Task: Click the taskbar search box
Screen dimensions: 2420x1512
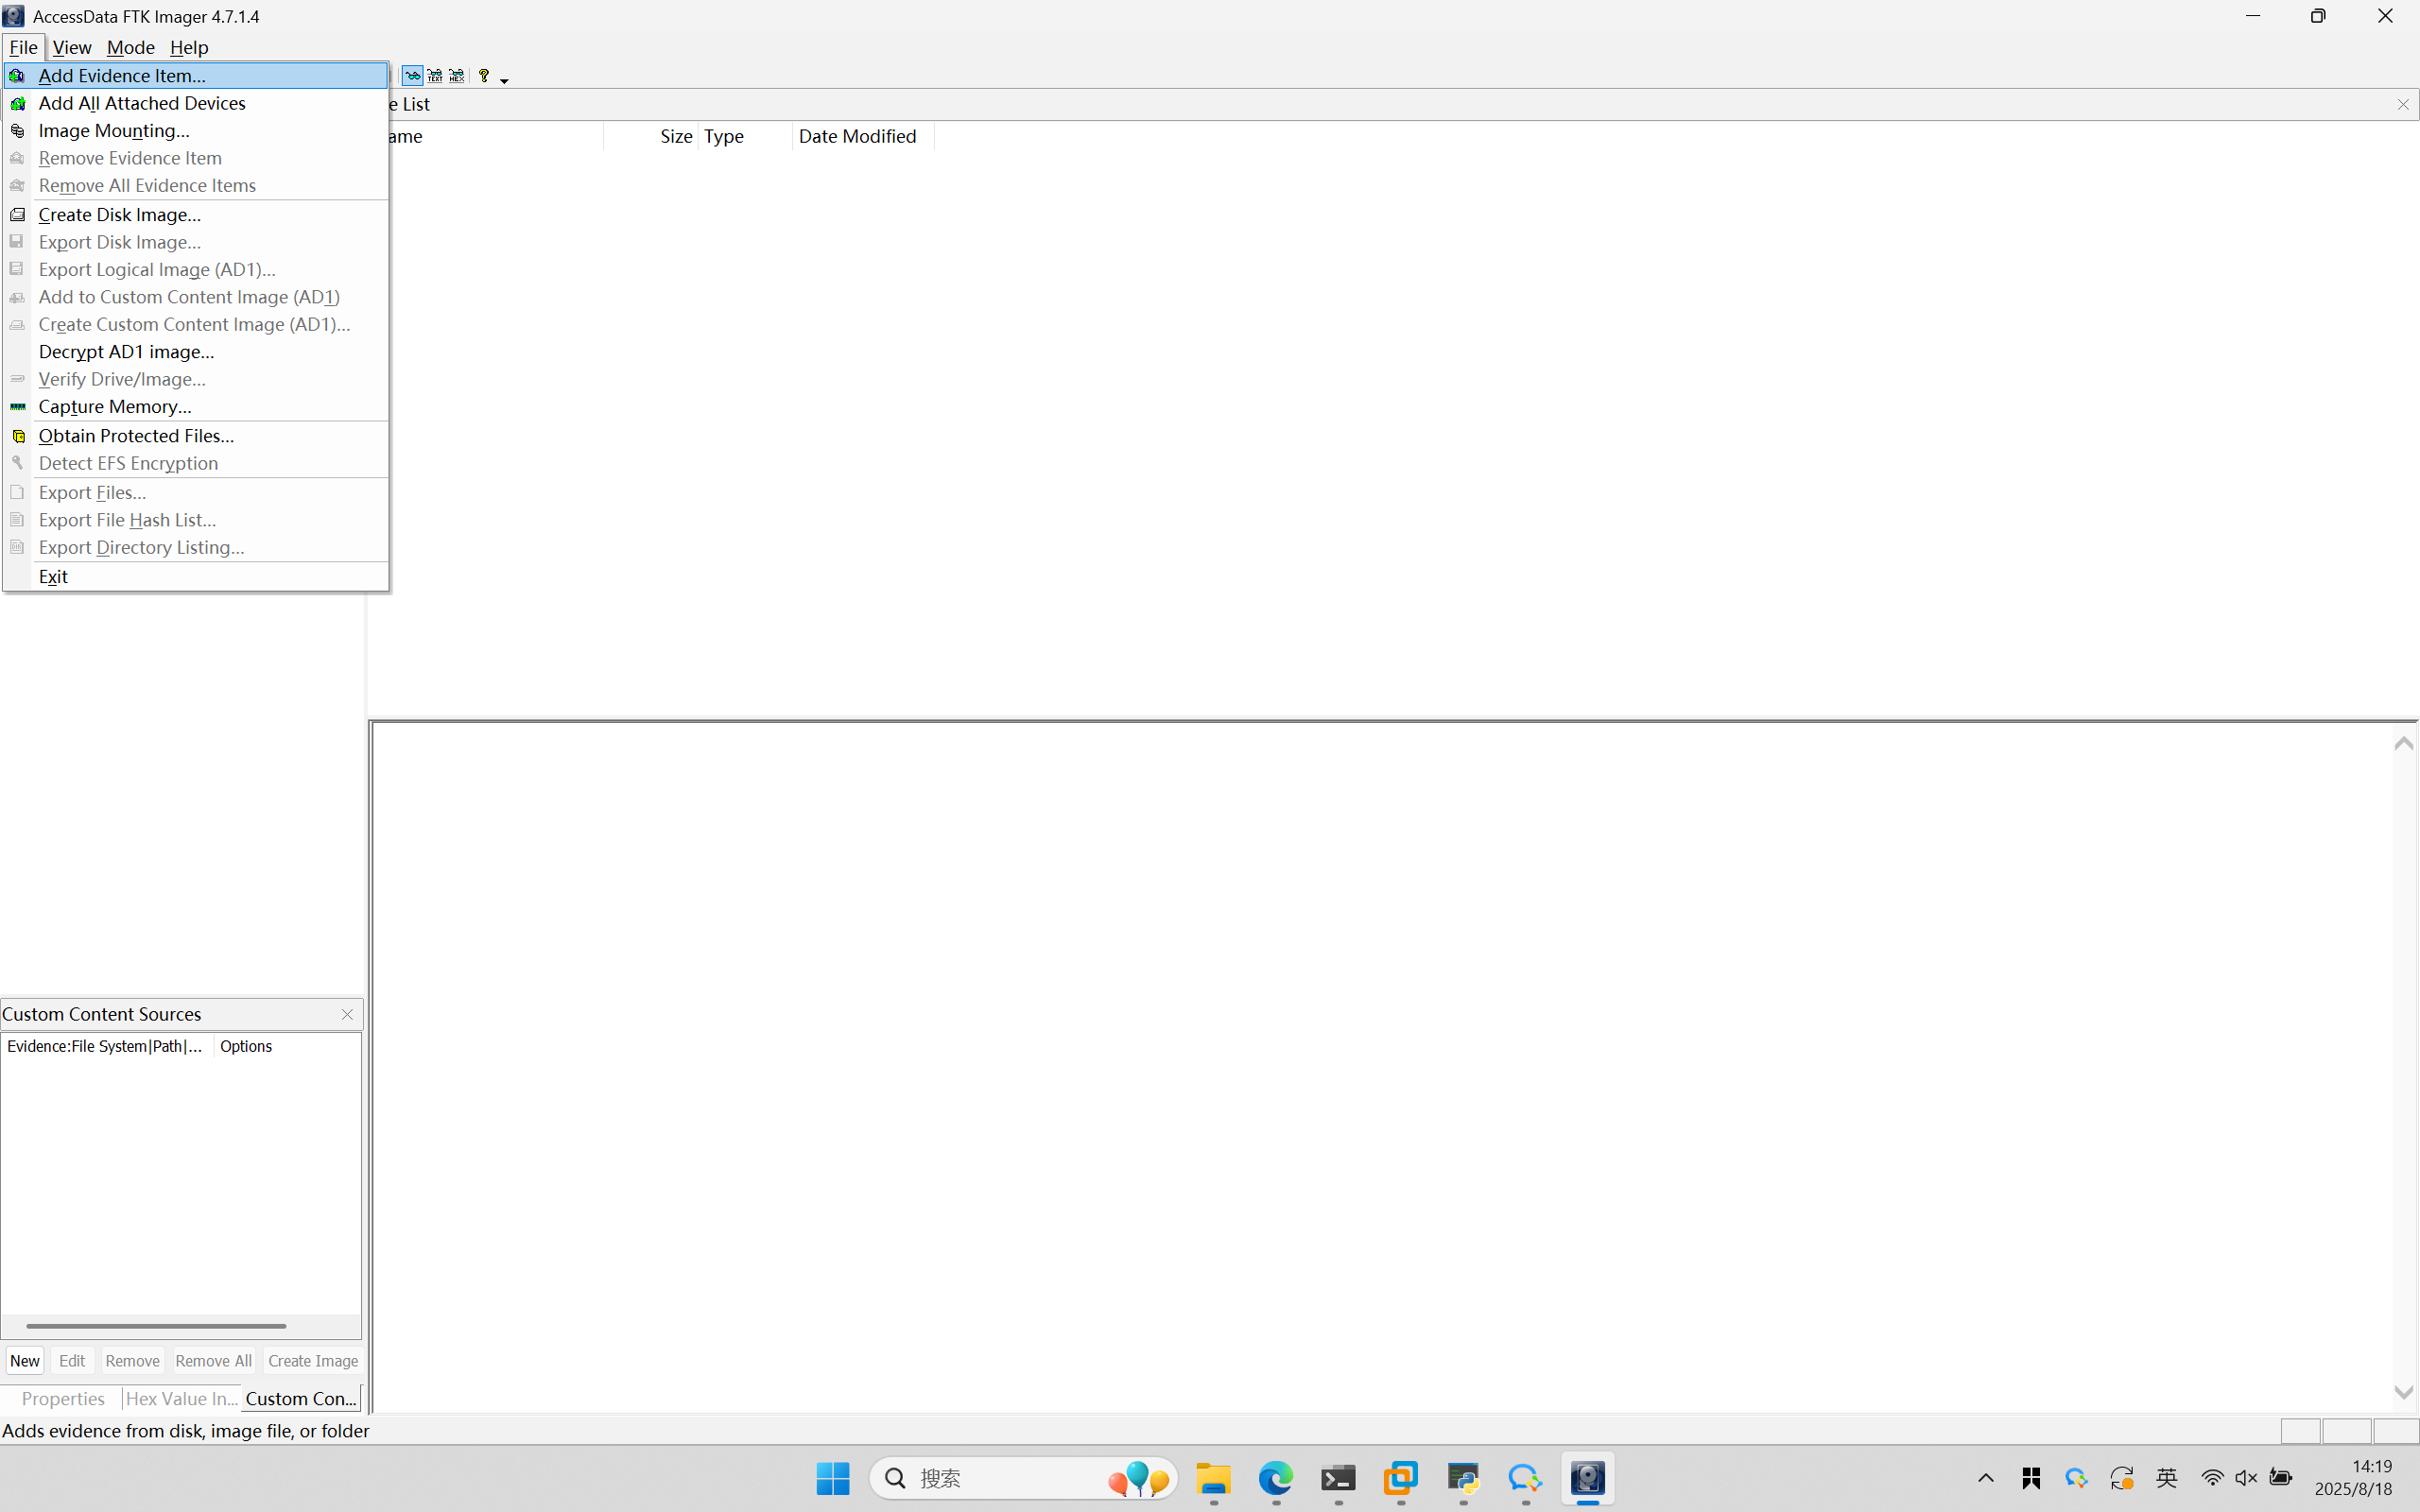Action: click(x=1024, y=1478)
